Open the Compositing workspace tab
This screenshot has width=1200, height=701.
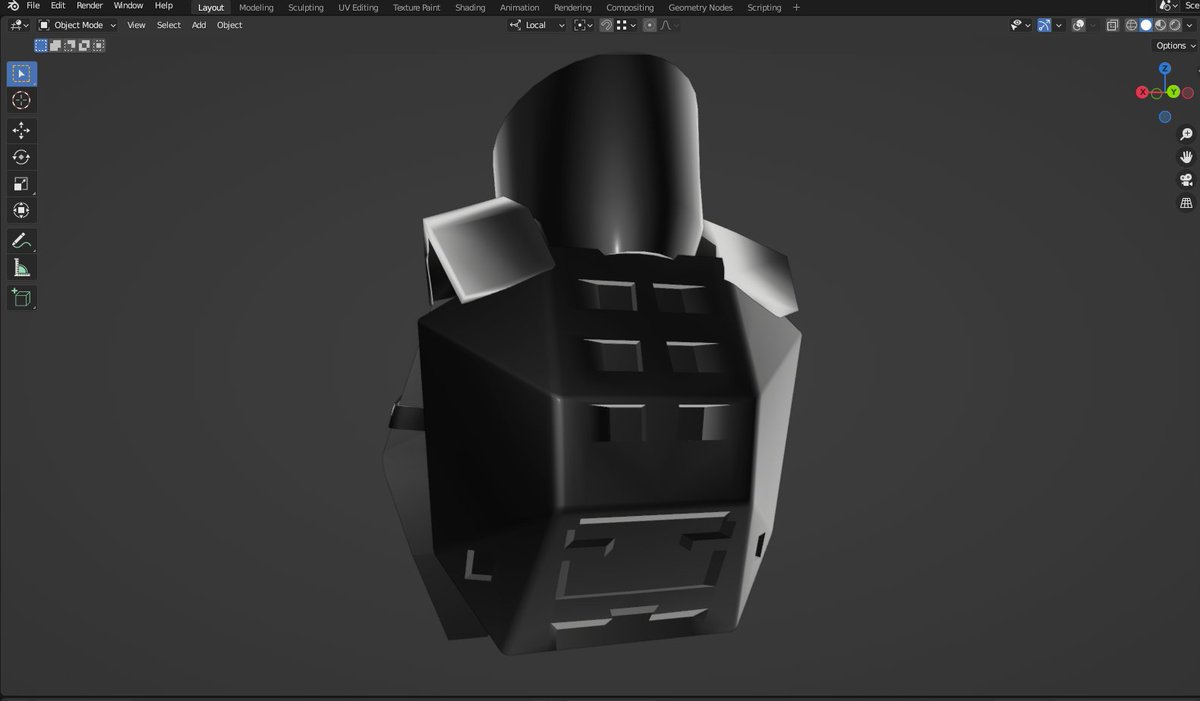[630, 7]
